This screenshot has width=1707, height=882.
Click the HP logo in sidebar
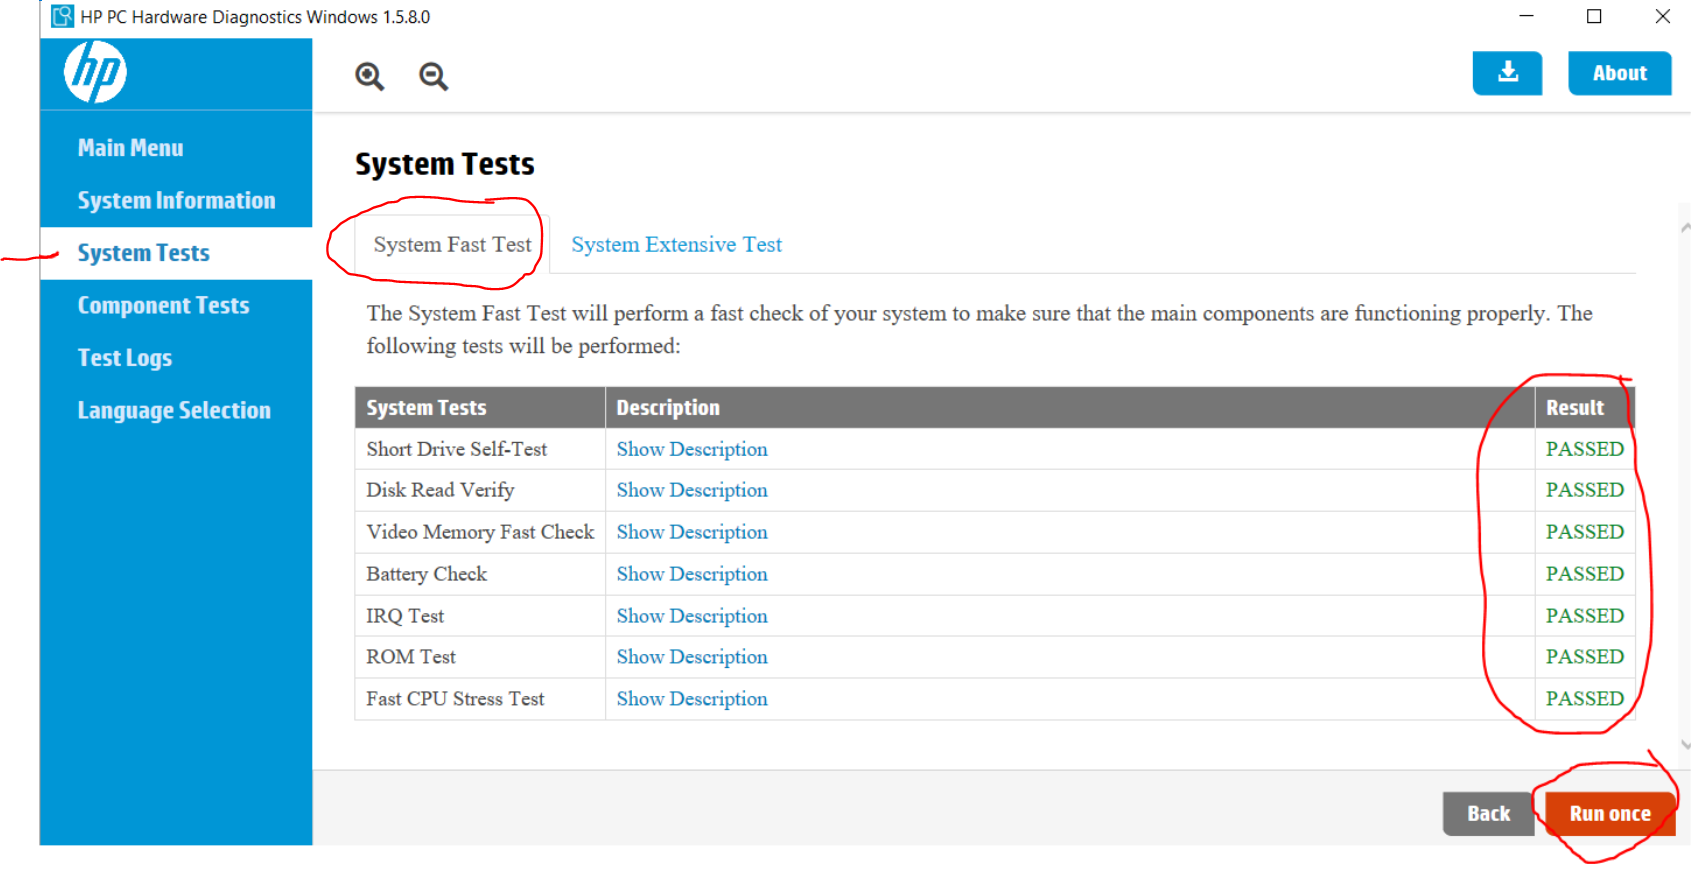click(95, 72)
